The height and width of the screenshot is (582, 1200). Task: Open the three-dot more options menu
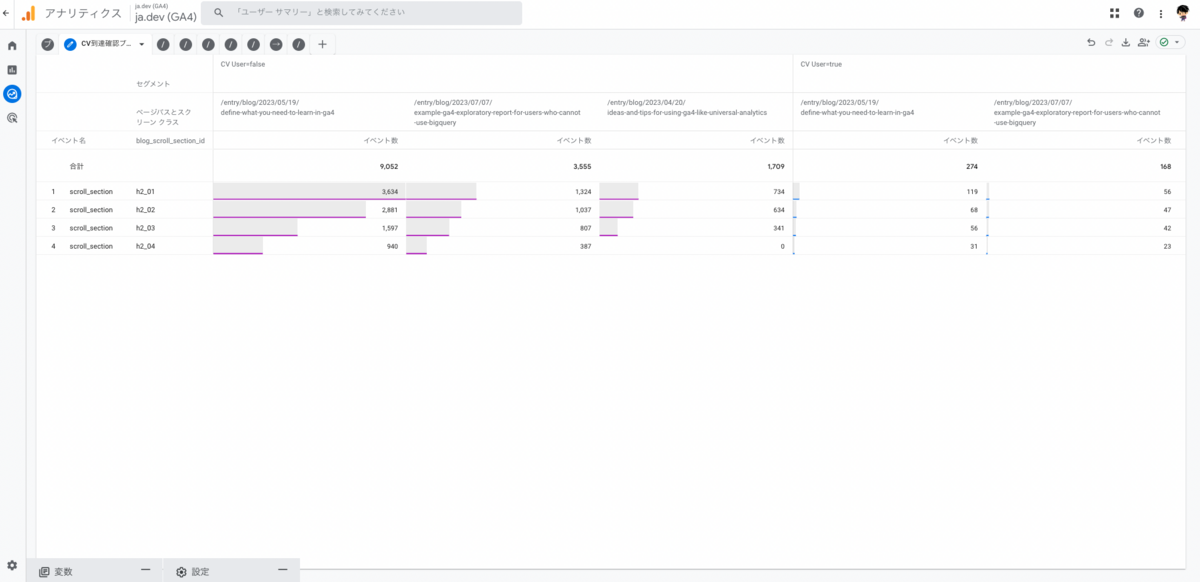pyautogui.click(x=1160, y=13)
